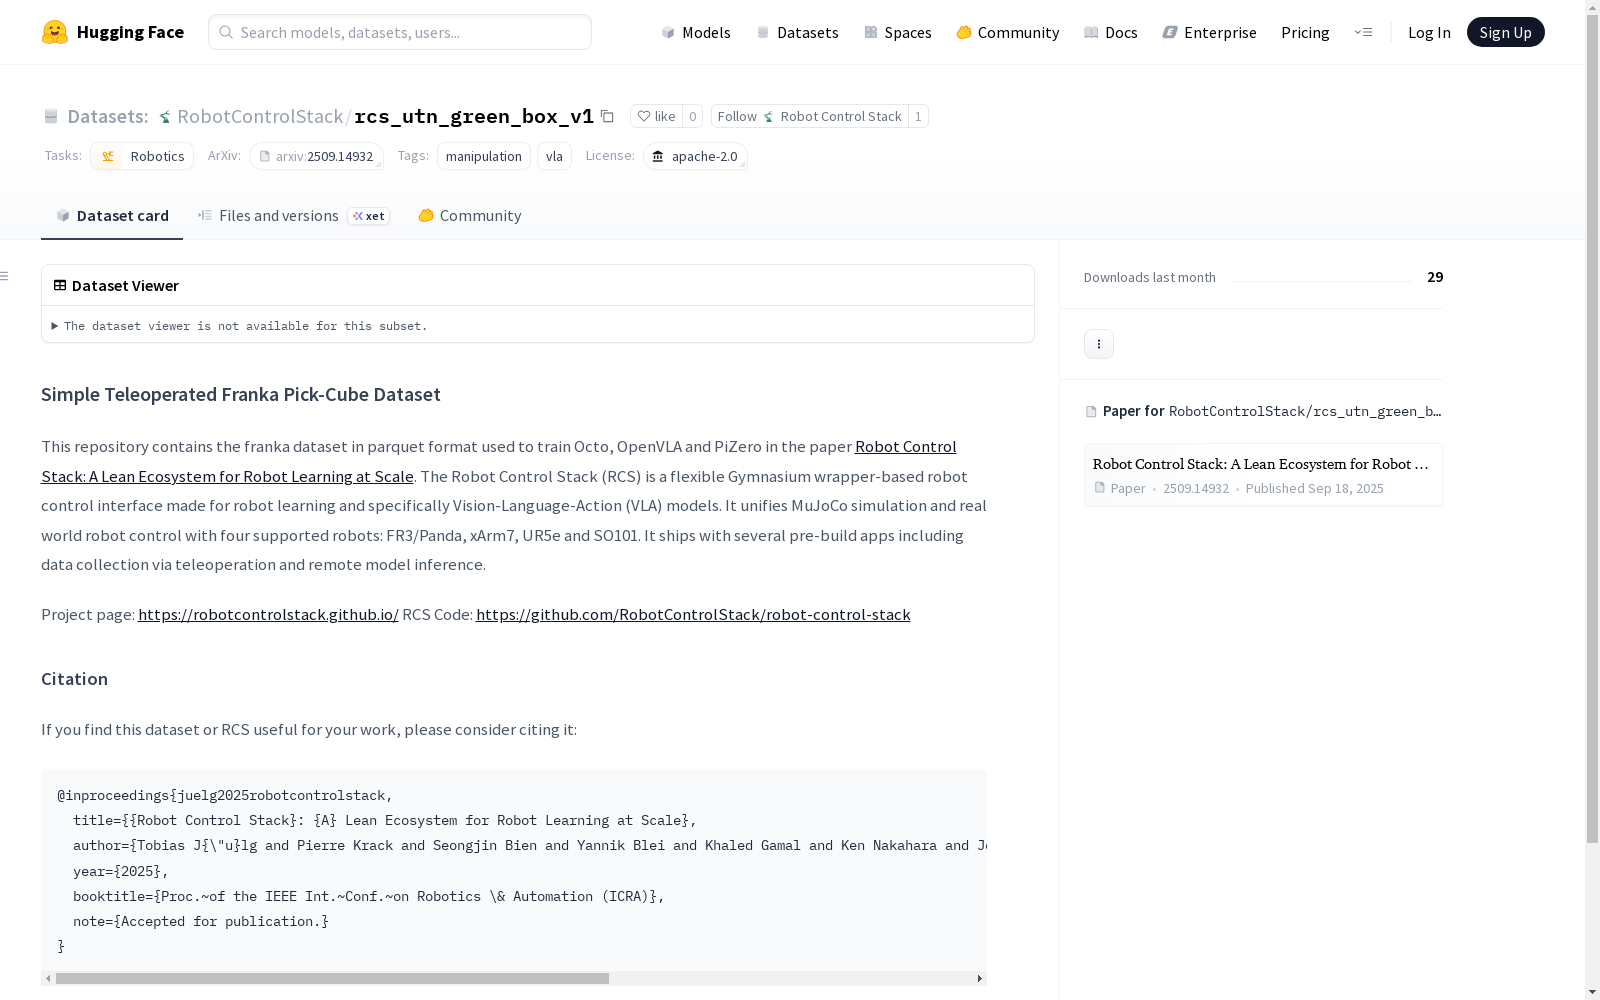Screen dimensions: 1600x1000
Task: Click the Citation heading
Action: point(74,679)
